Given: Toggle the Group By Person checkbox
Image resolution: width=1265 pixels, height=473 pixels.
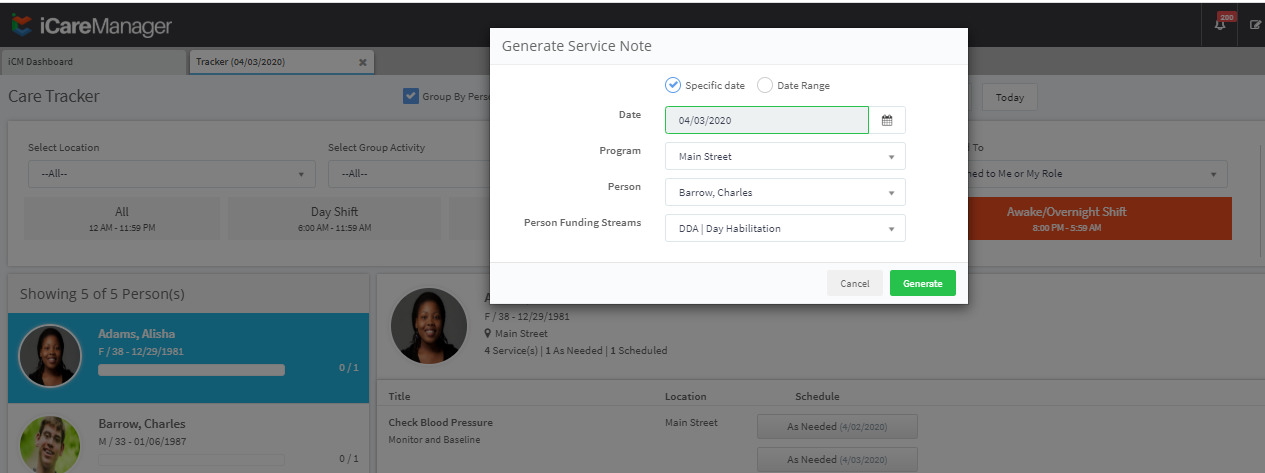Looking at the screenshot, I should tap(410, 97).
